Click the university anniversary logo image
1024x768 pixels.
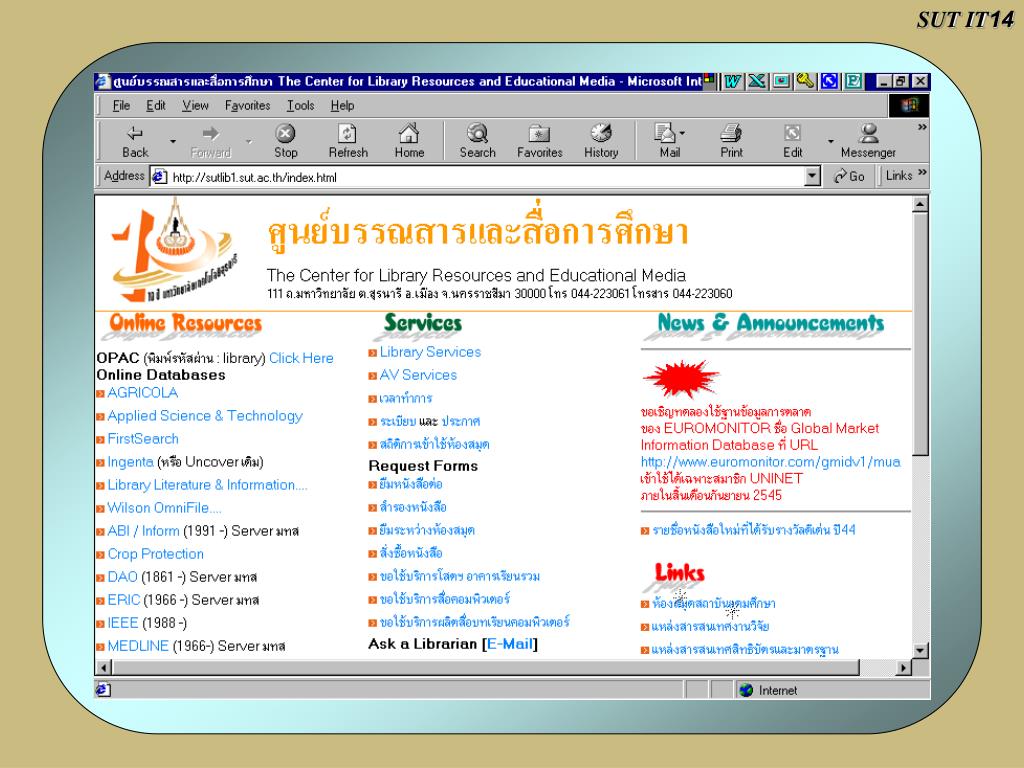click(x=174, y=251)
